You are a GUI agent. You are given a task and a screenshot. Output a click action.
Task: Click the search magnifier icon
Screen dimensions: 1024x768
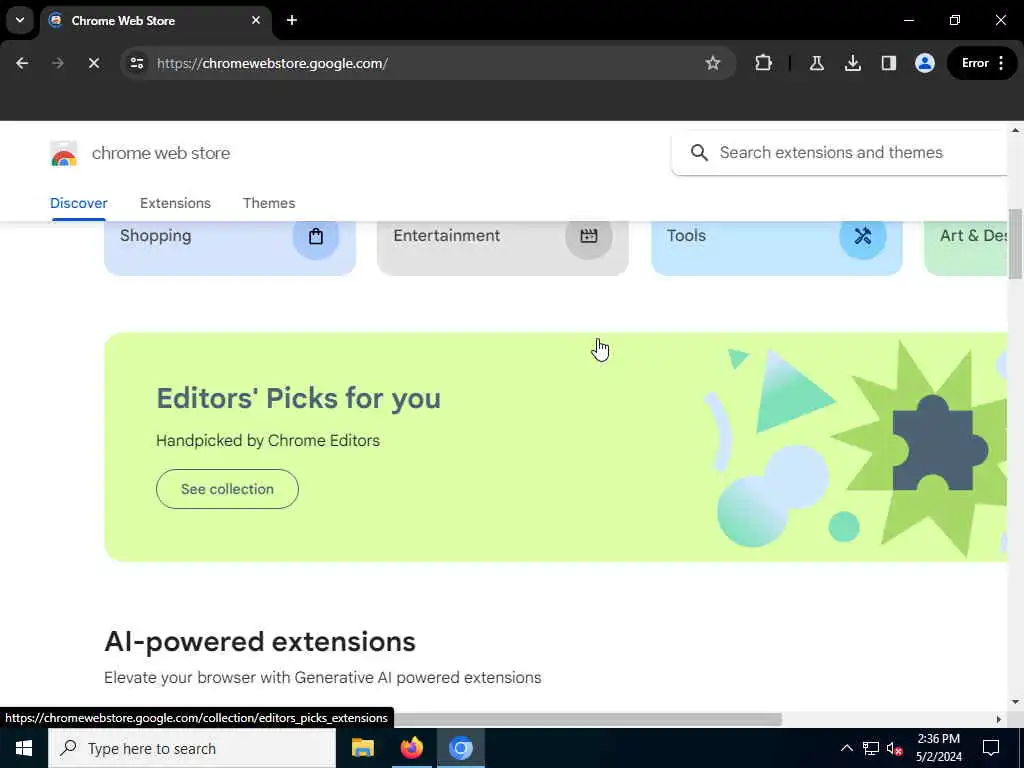click(699, 153)
